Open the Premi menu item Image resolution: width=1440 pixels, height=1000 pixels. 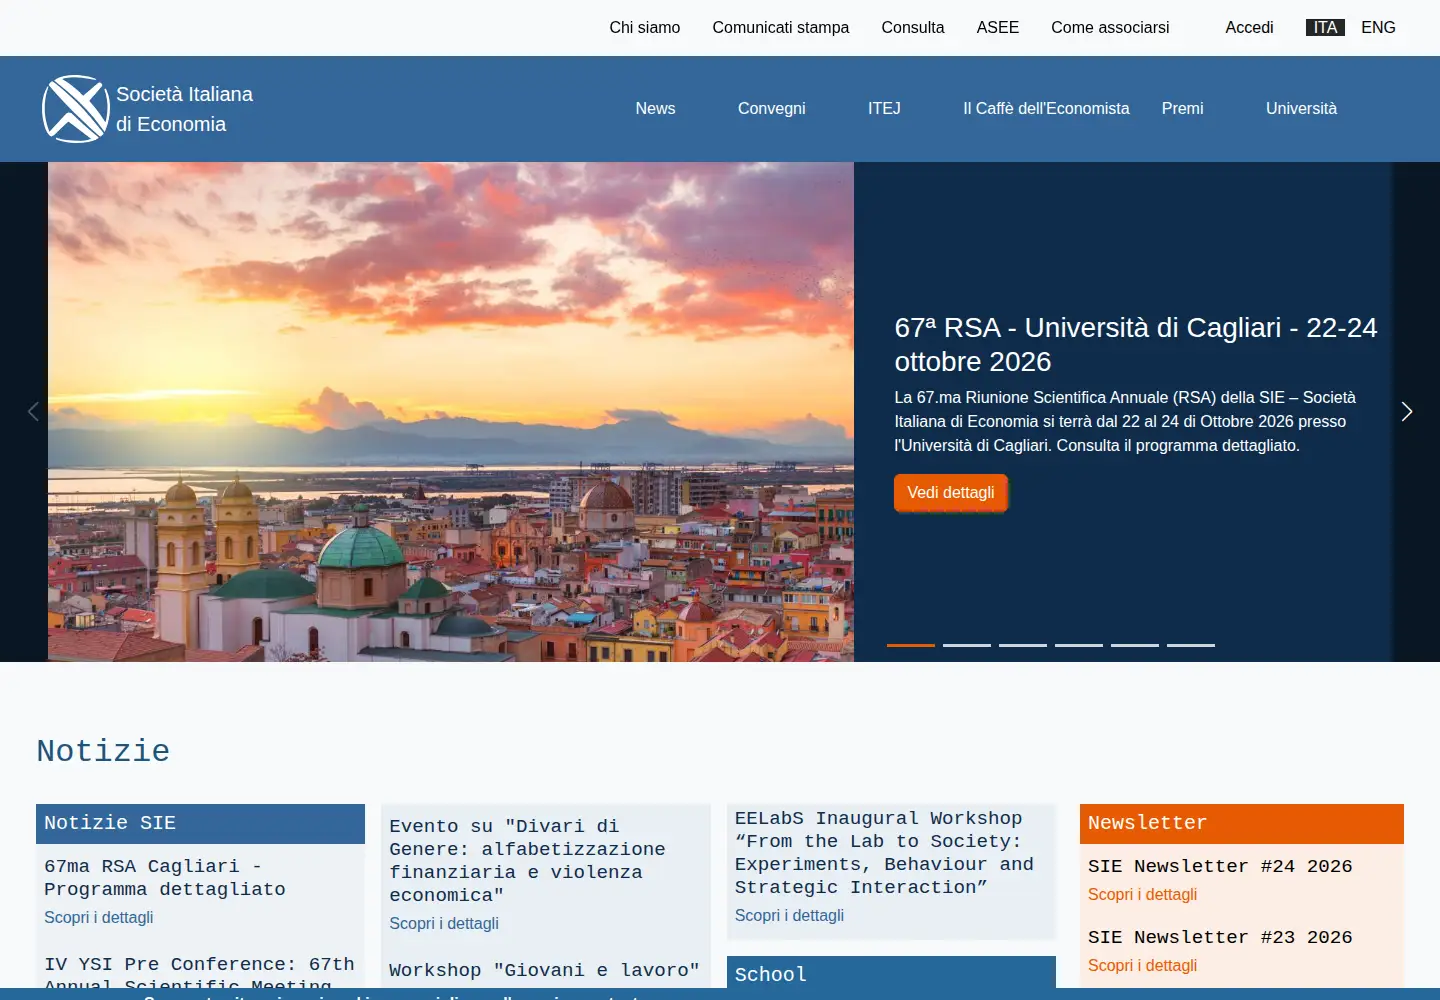[x=1183, y=109]
